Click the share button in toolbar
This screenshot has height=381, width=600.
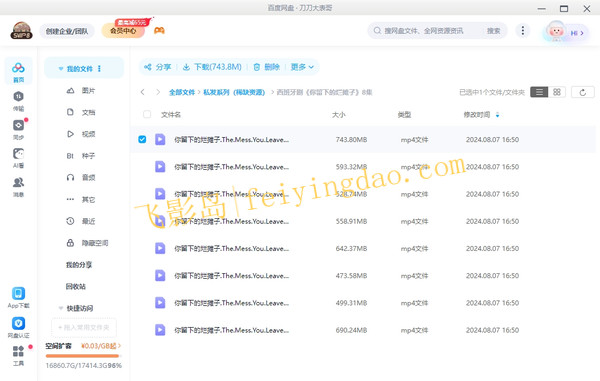(x=158, y=67)
